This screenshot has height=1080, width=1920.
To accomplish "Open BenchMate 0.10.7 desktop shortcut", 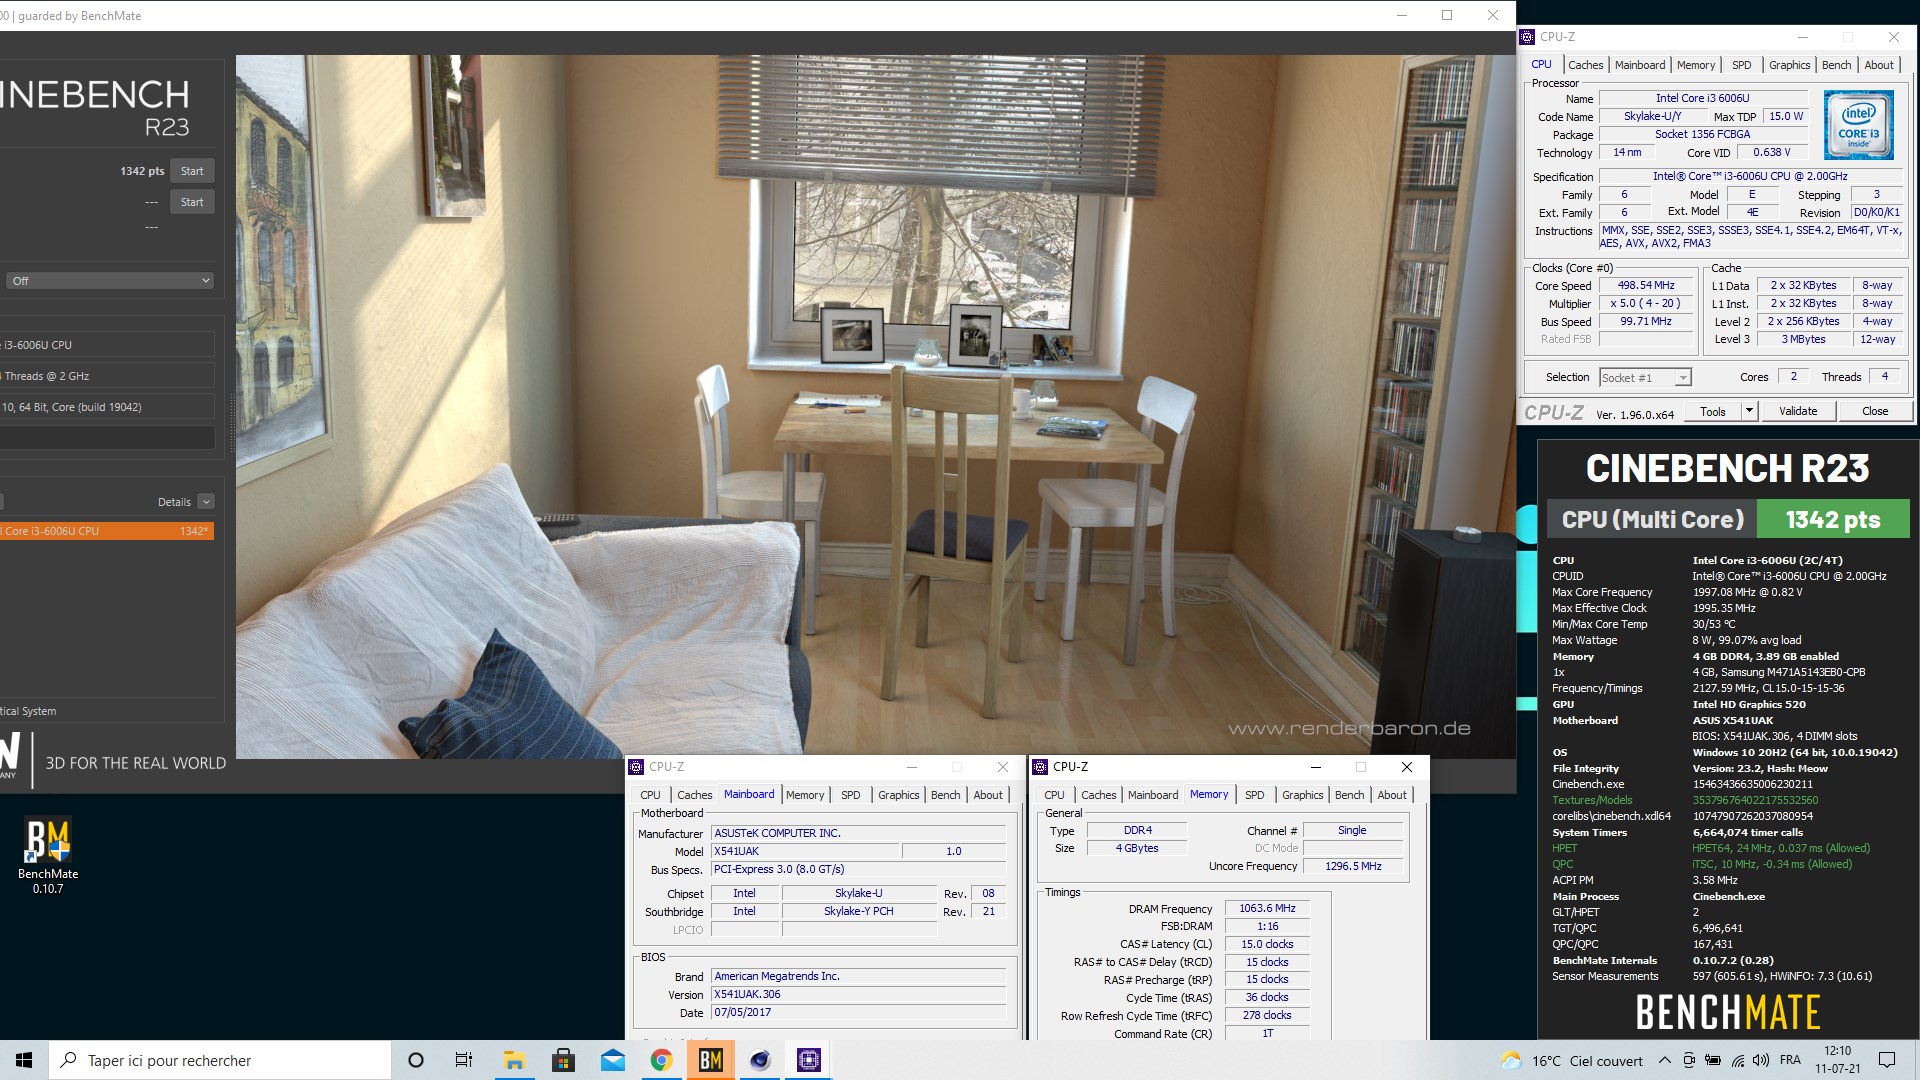I will tap(48, 855).
